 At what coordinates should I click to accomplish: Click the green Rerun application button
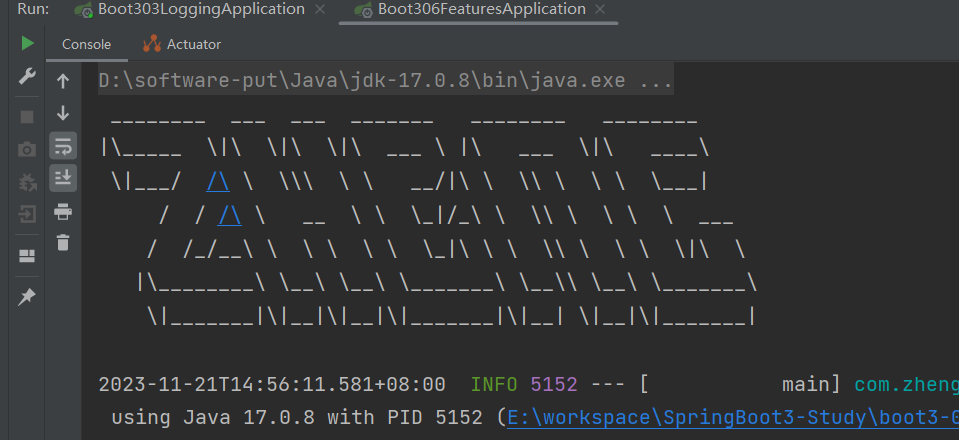pyautogui.click(x=27, y=44)
